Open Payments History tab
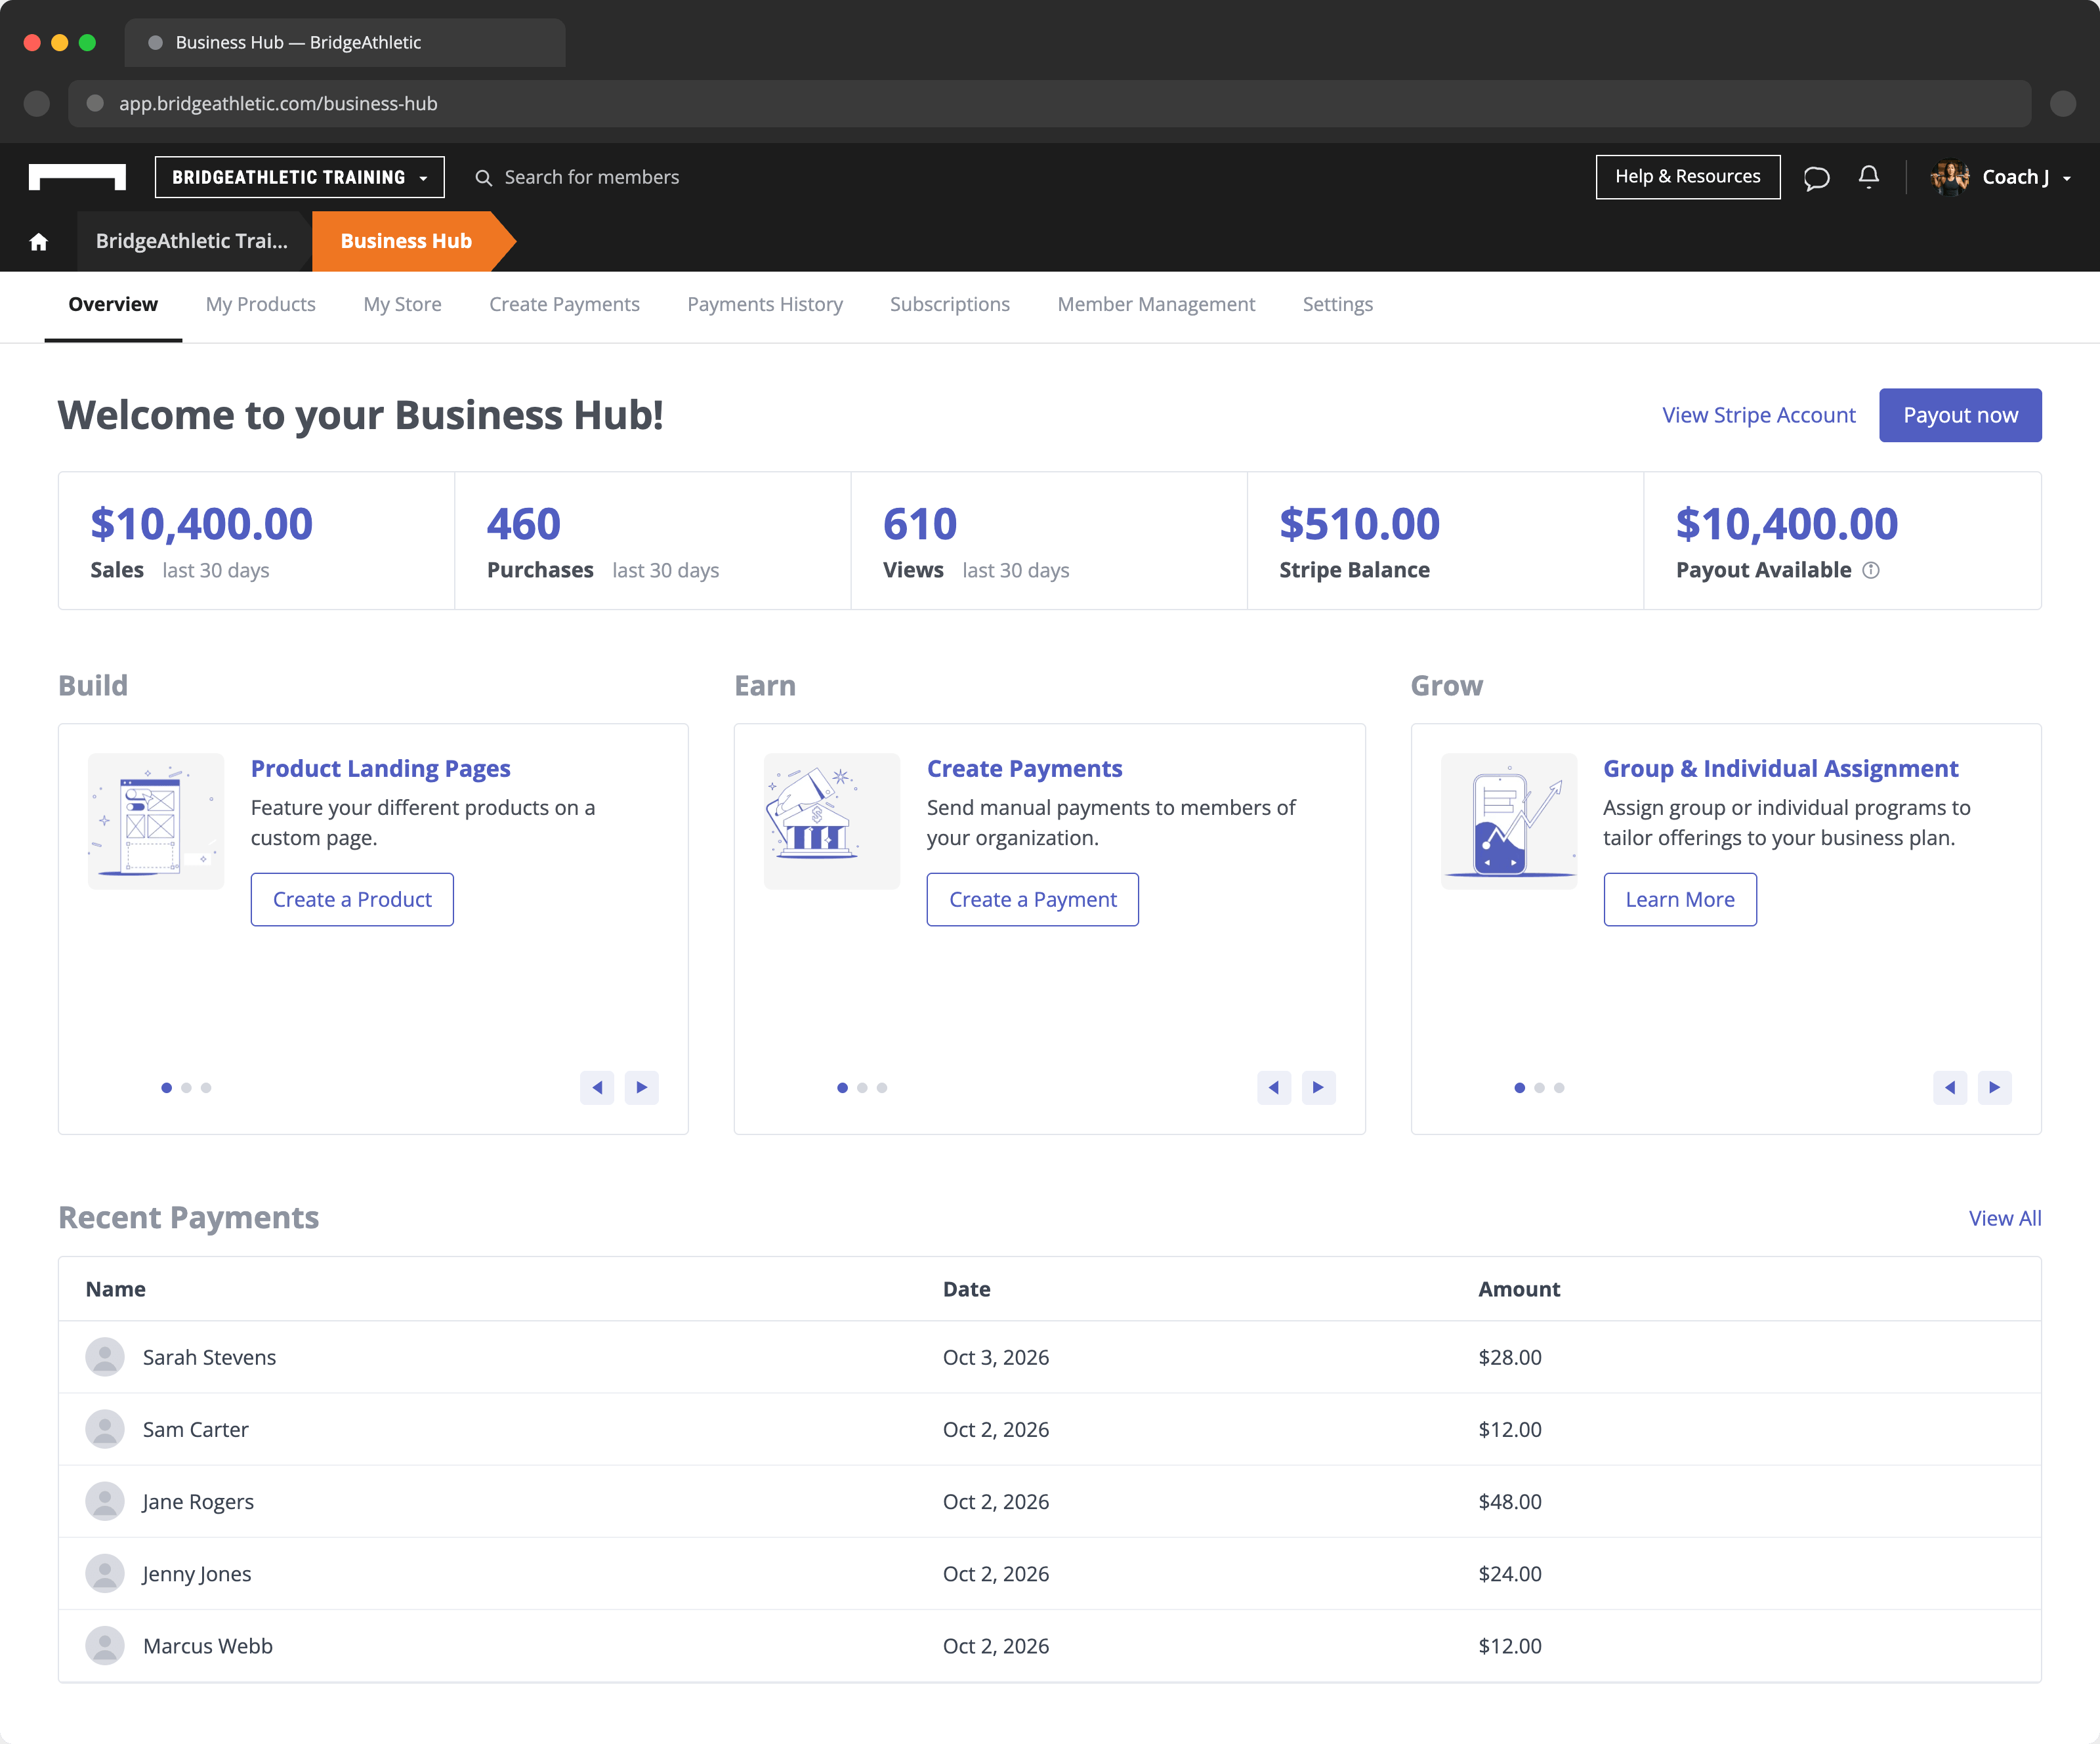This screenshot has height=1744, width=2100. [765, 304]
